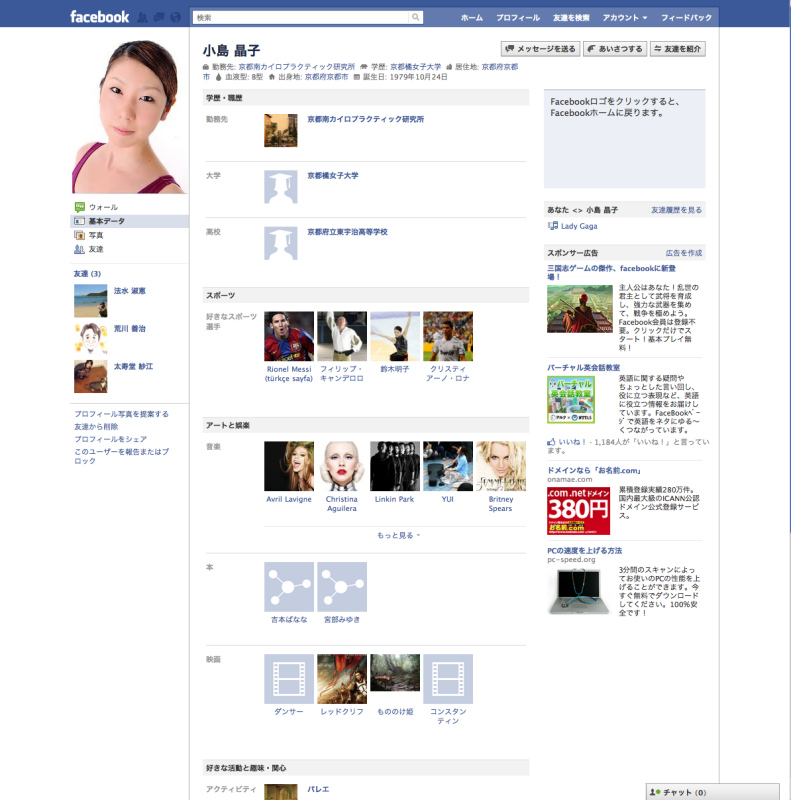
Task: Open フィリップ・キャンデロロ athlete thumbnail
Action: (x=342, y=336)
